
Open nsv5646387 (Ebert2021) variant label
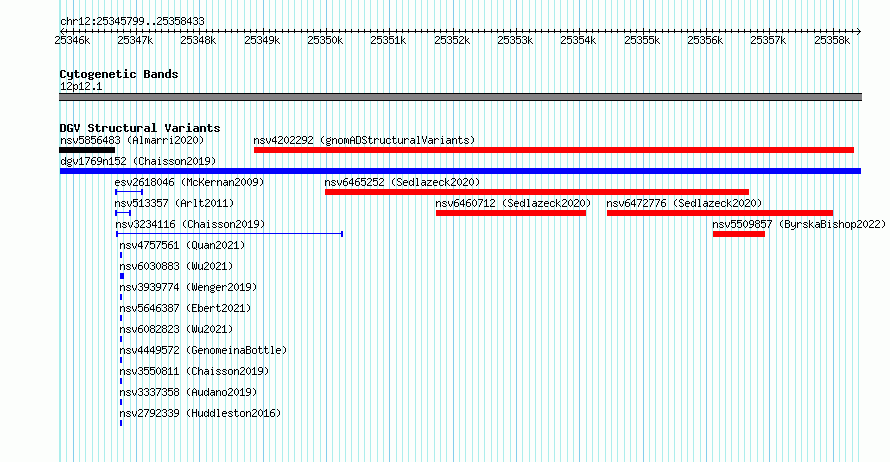coord(185,308)
